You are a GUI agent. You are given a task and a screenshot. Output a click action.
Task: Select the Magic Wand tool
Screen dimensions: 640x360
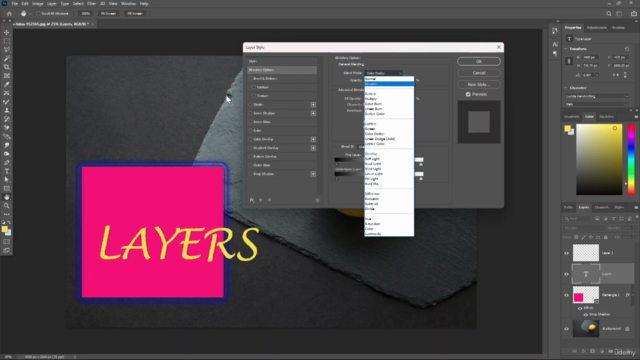pyautogui.click(x=7, y=58)
